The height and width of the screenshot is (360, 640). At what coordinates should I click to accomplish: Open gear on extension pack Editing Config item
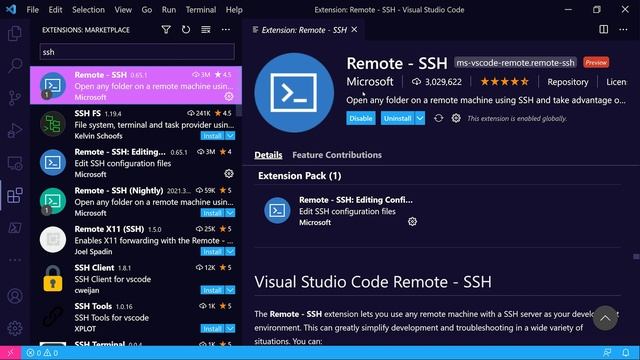tap(412, 222)
